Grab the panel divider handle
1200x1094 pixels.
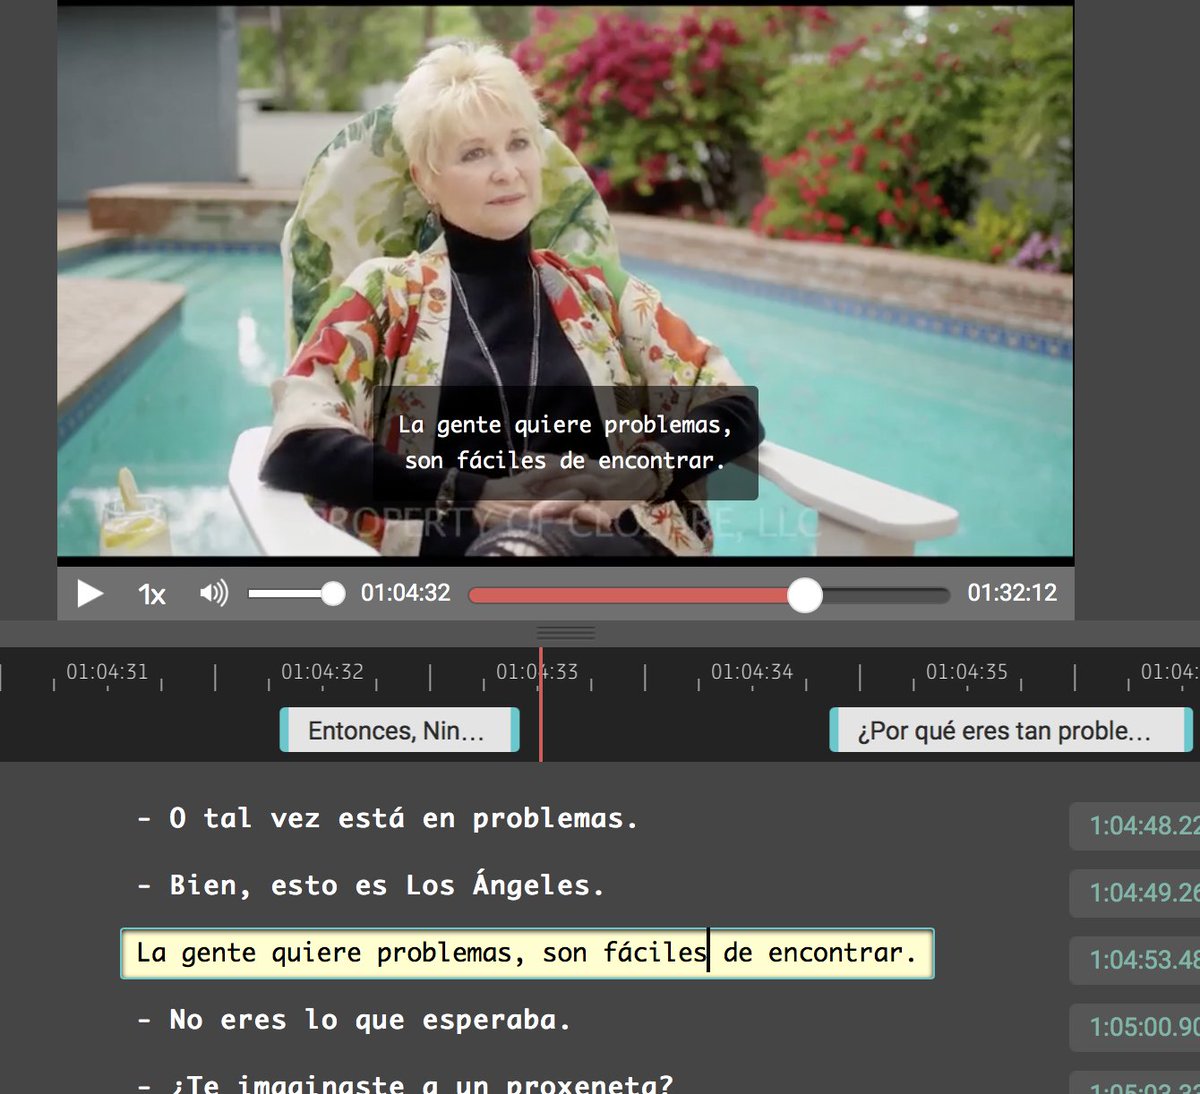[566, 633]
